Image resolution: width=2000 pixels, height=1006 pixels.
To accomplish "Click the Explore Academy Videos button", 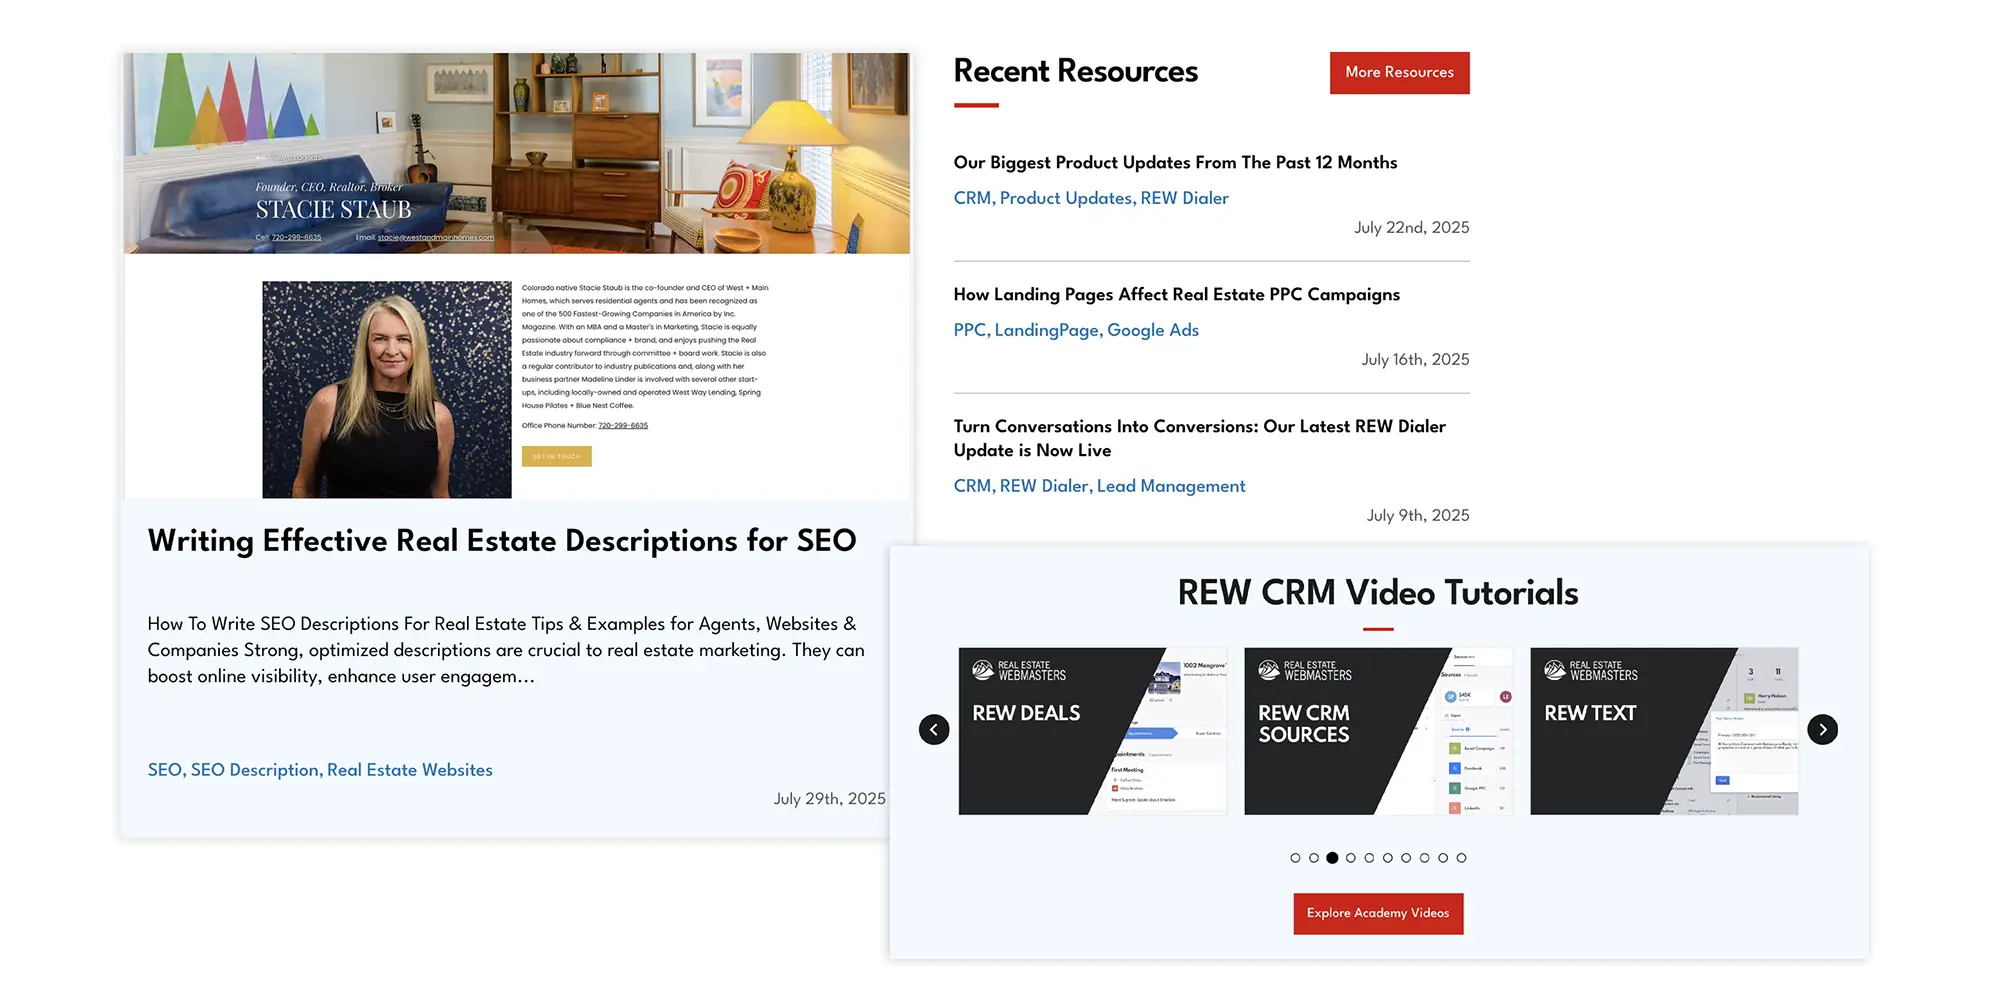I will pyautogui.click(x=1378, y=914).
